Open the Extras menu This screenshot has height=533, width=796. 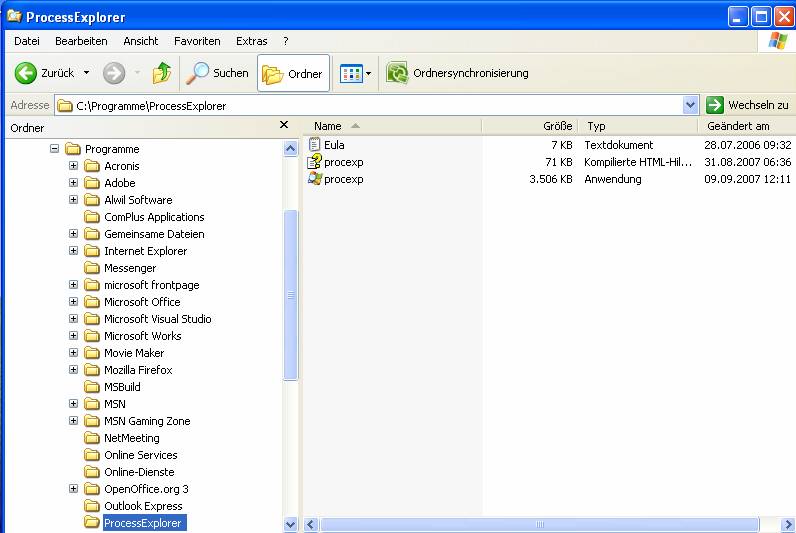click(251, 41)
